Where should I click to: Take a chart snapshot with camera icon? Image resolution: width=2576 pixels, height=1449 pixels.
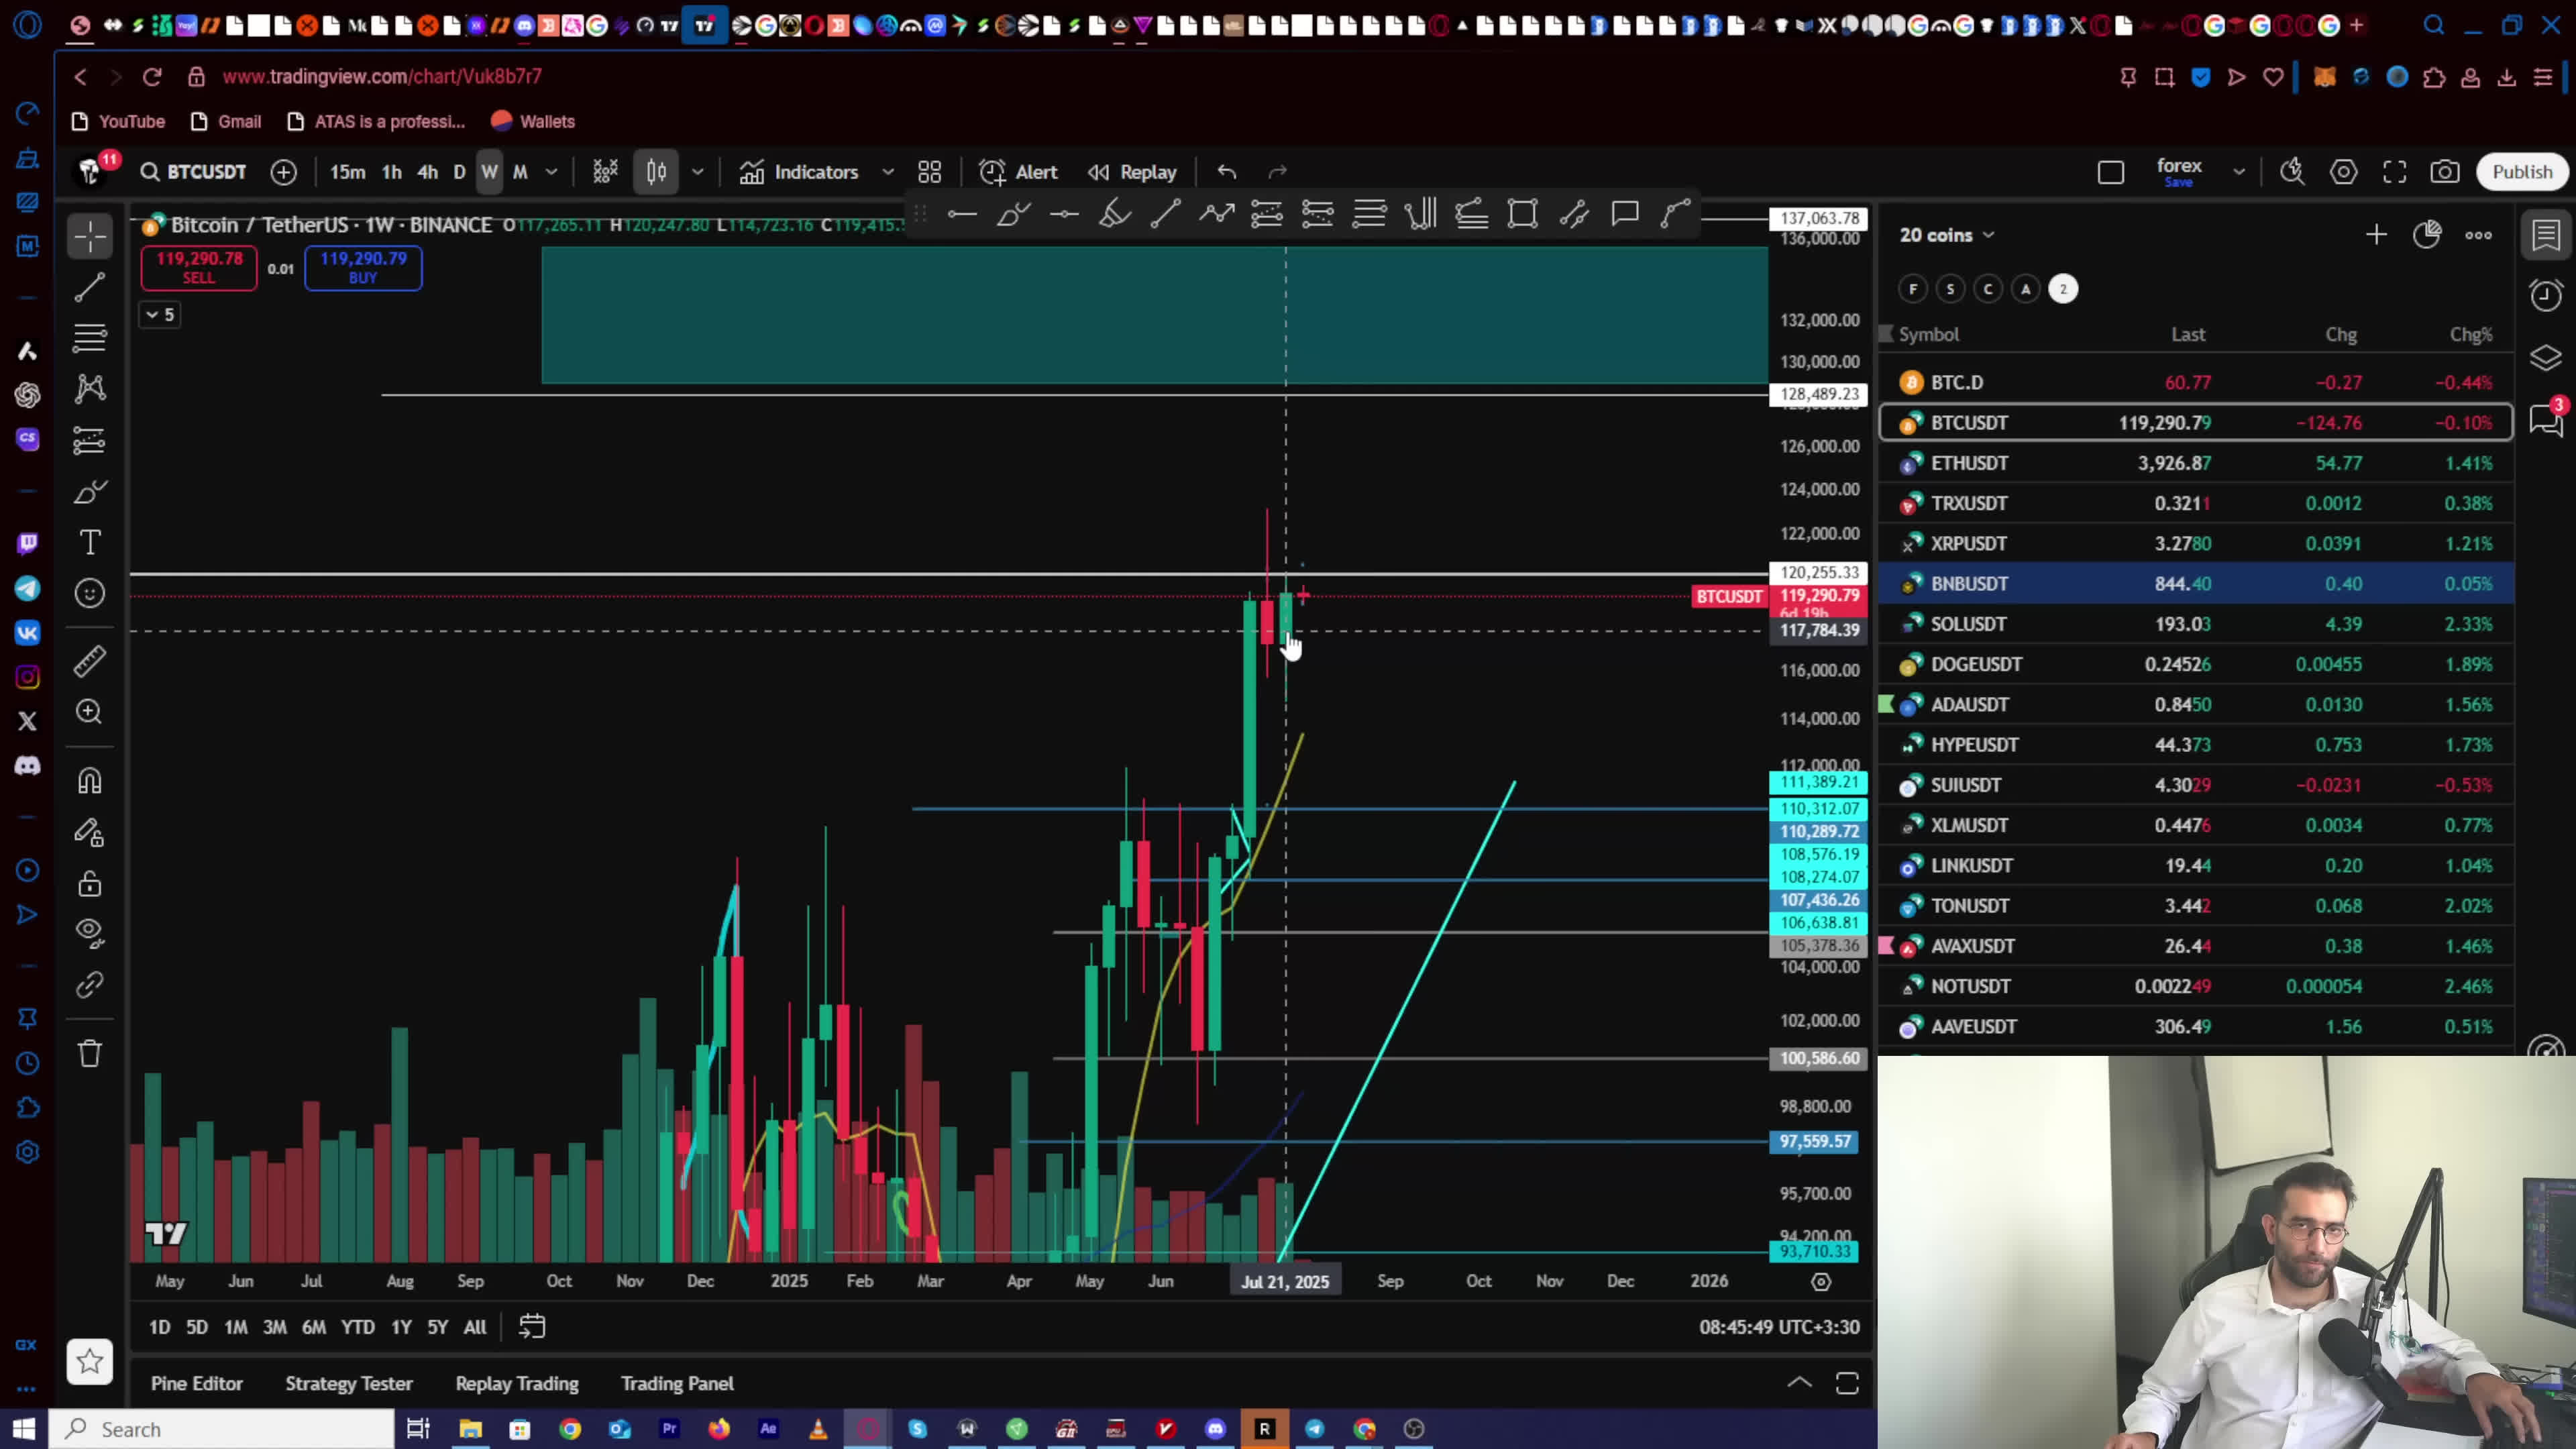pos(2446,172)
